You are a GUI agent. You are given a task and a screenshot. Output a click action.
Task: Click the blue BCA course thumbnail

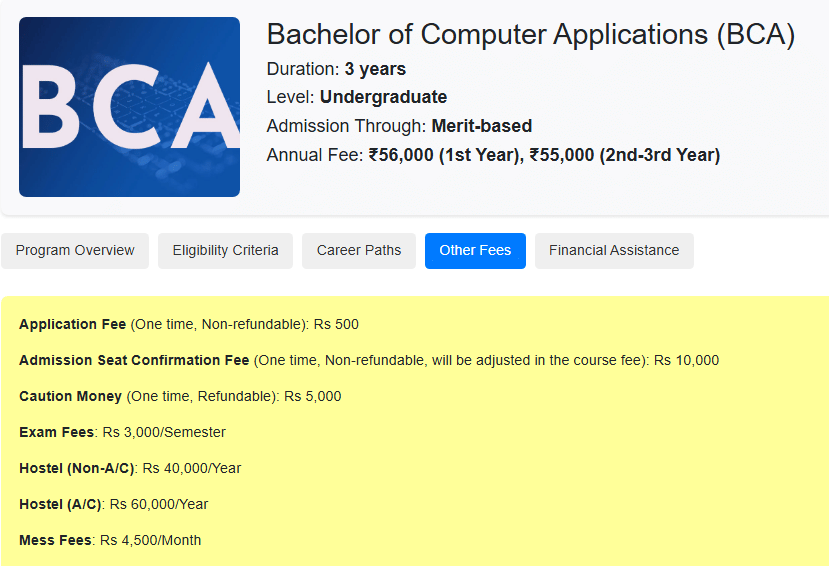(x=129, y=107)
